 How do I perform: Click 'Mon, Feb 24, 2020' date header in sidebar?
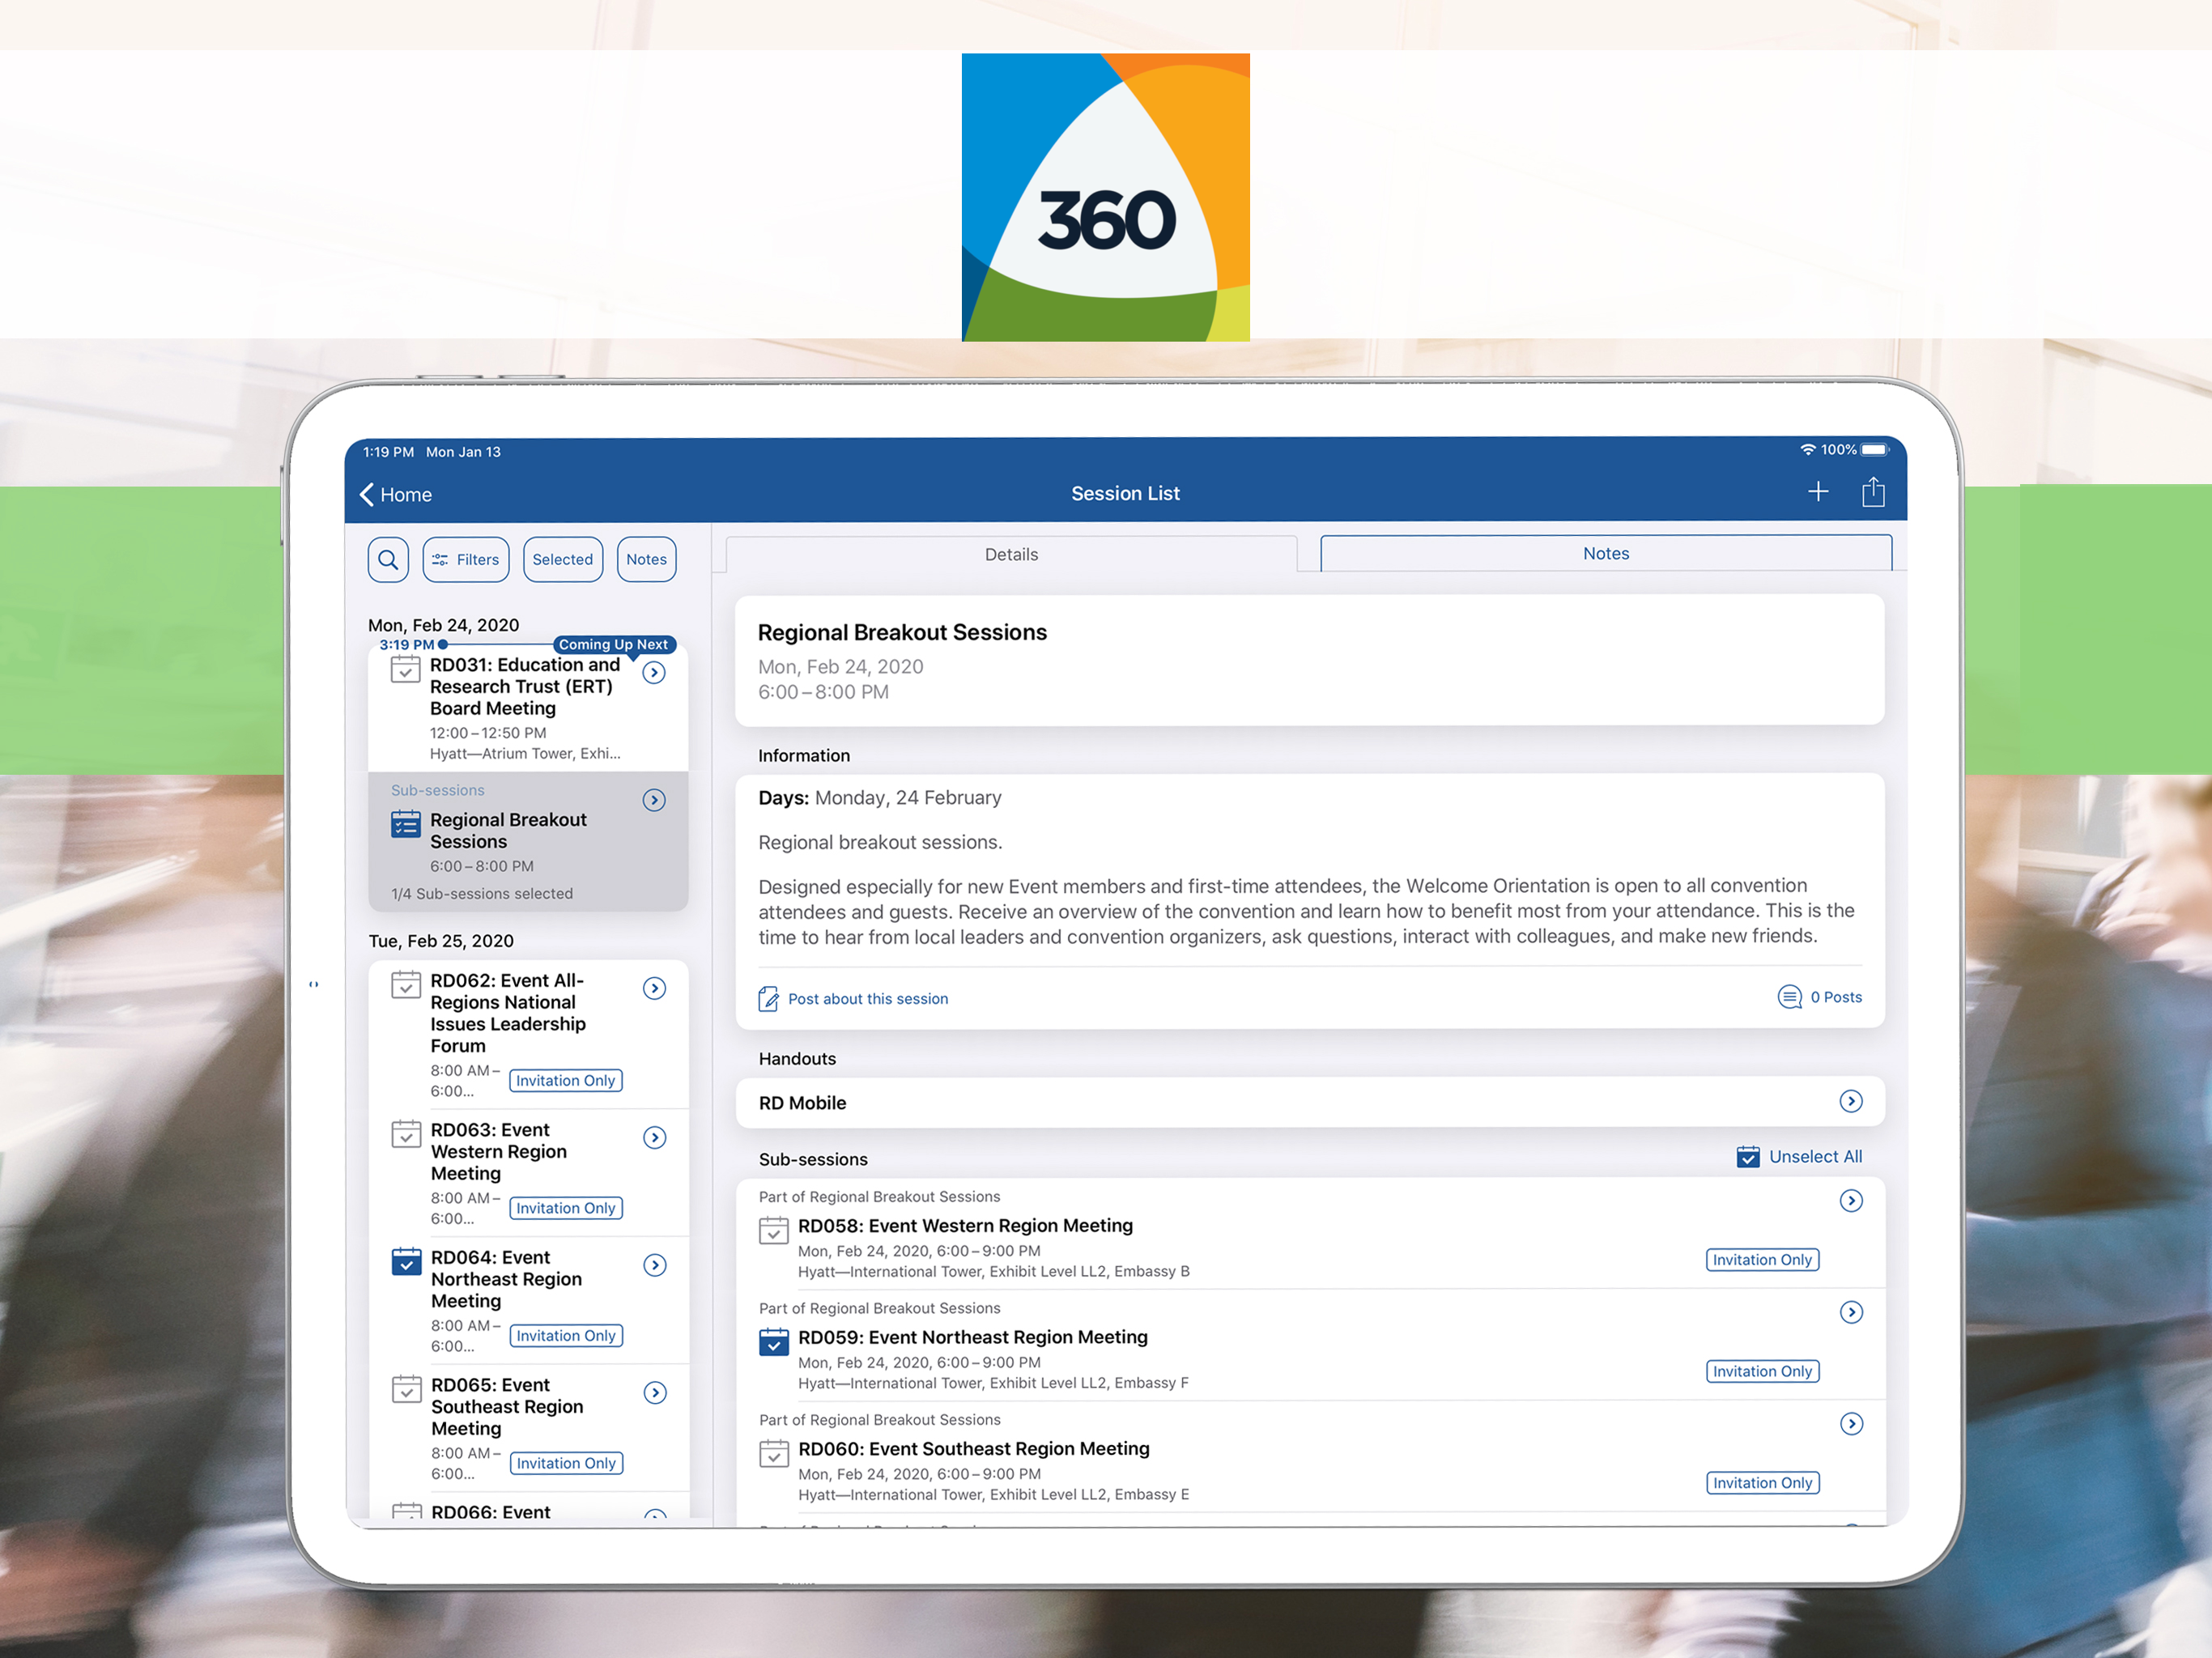pos(443,625)
